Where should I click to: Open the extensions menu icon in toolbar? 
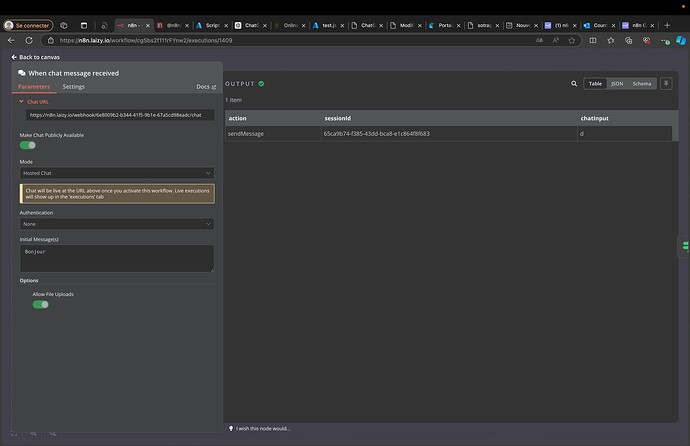664,40
